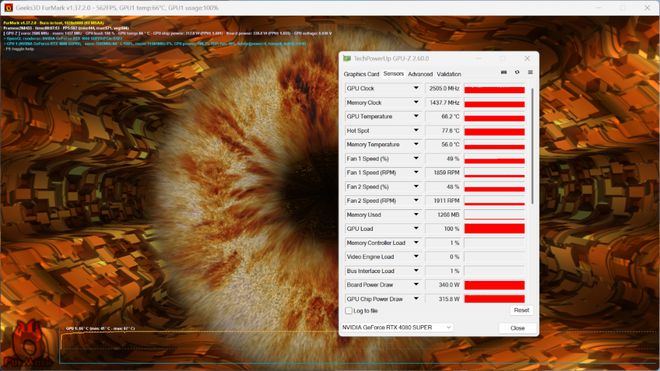Click the GPU-Z screenshot camera icon
Viewport: 660px width, 371px height.
point(504,72)
